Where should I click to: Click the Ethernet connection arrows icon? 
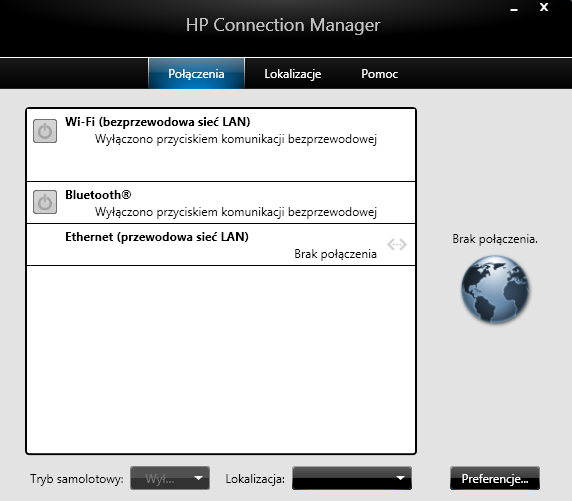pyautogui.click(x=397, y=244)
